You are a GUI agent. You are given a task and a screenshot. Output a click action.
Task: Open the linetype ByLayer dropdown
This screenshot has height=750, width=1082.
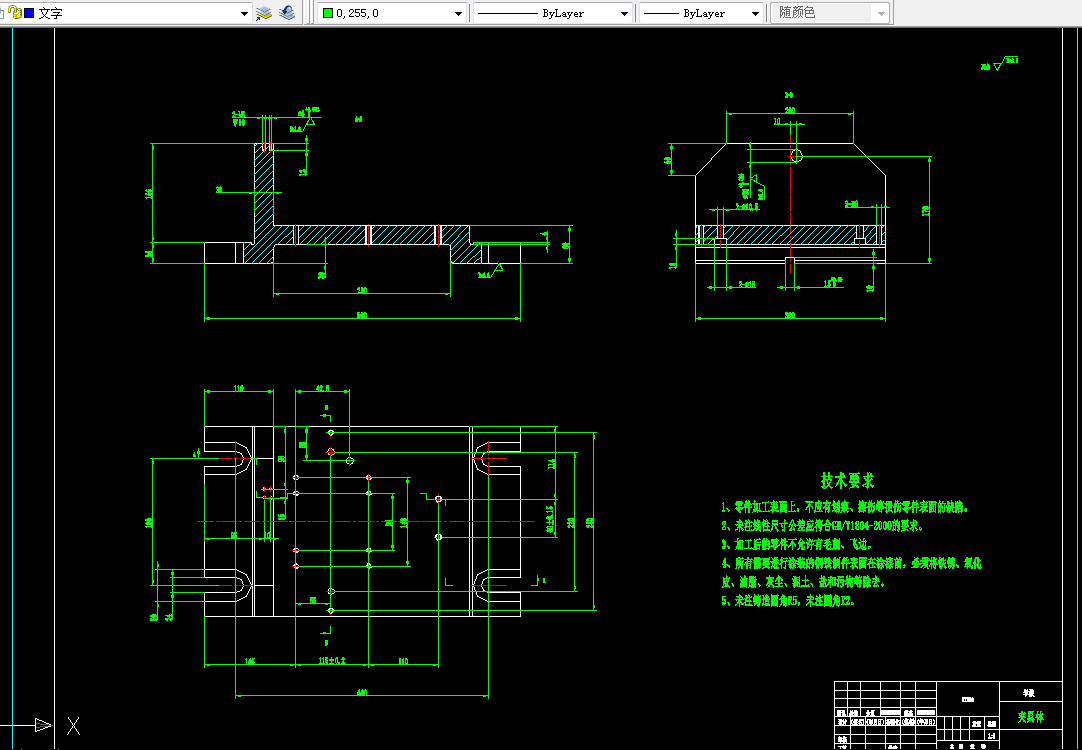[624, 13]
